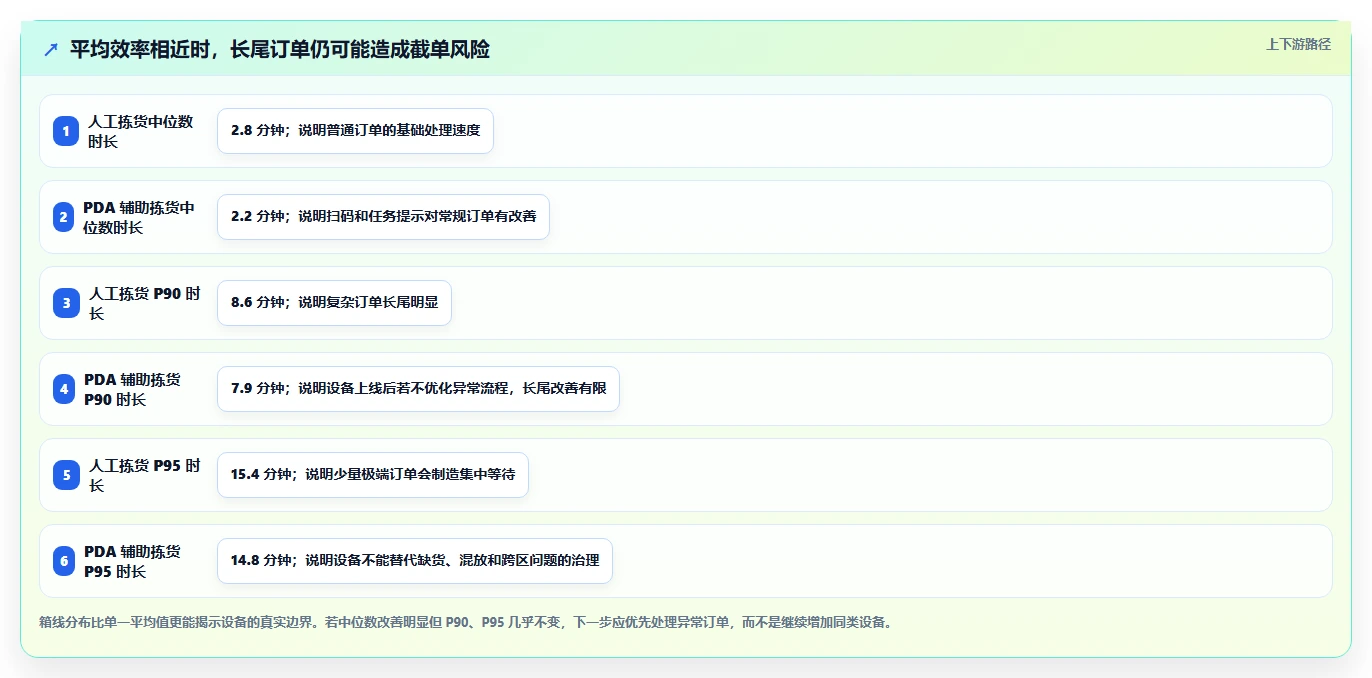
Task: Click the number 1 badge for 人工拣货中位数时长
Action: point(66,131)
